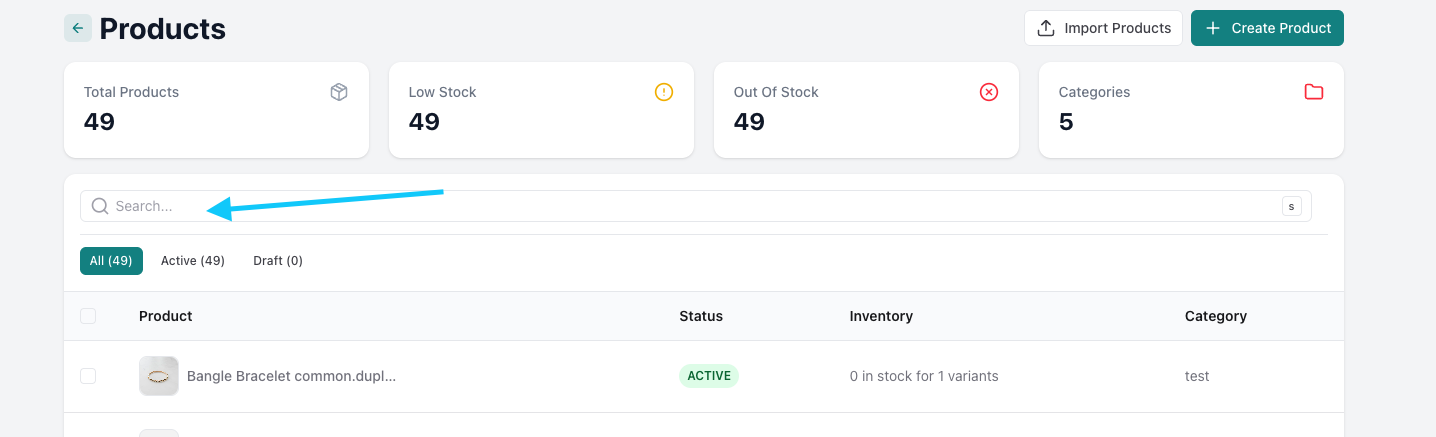Switch to the Active (49) tab
Viewport: 1436px width, 437px height.
coord(193,261)
